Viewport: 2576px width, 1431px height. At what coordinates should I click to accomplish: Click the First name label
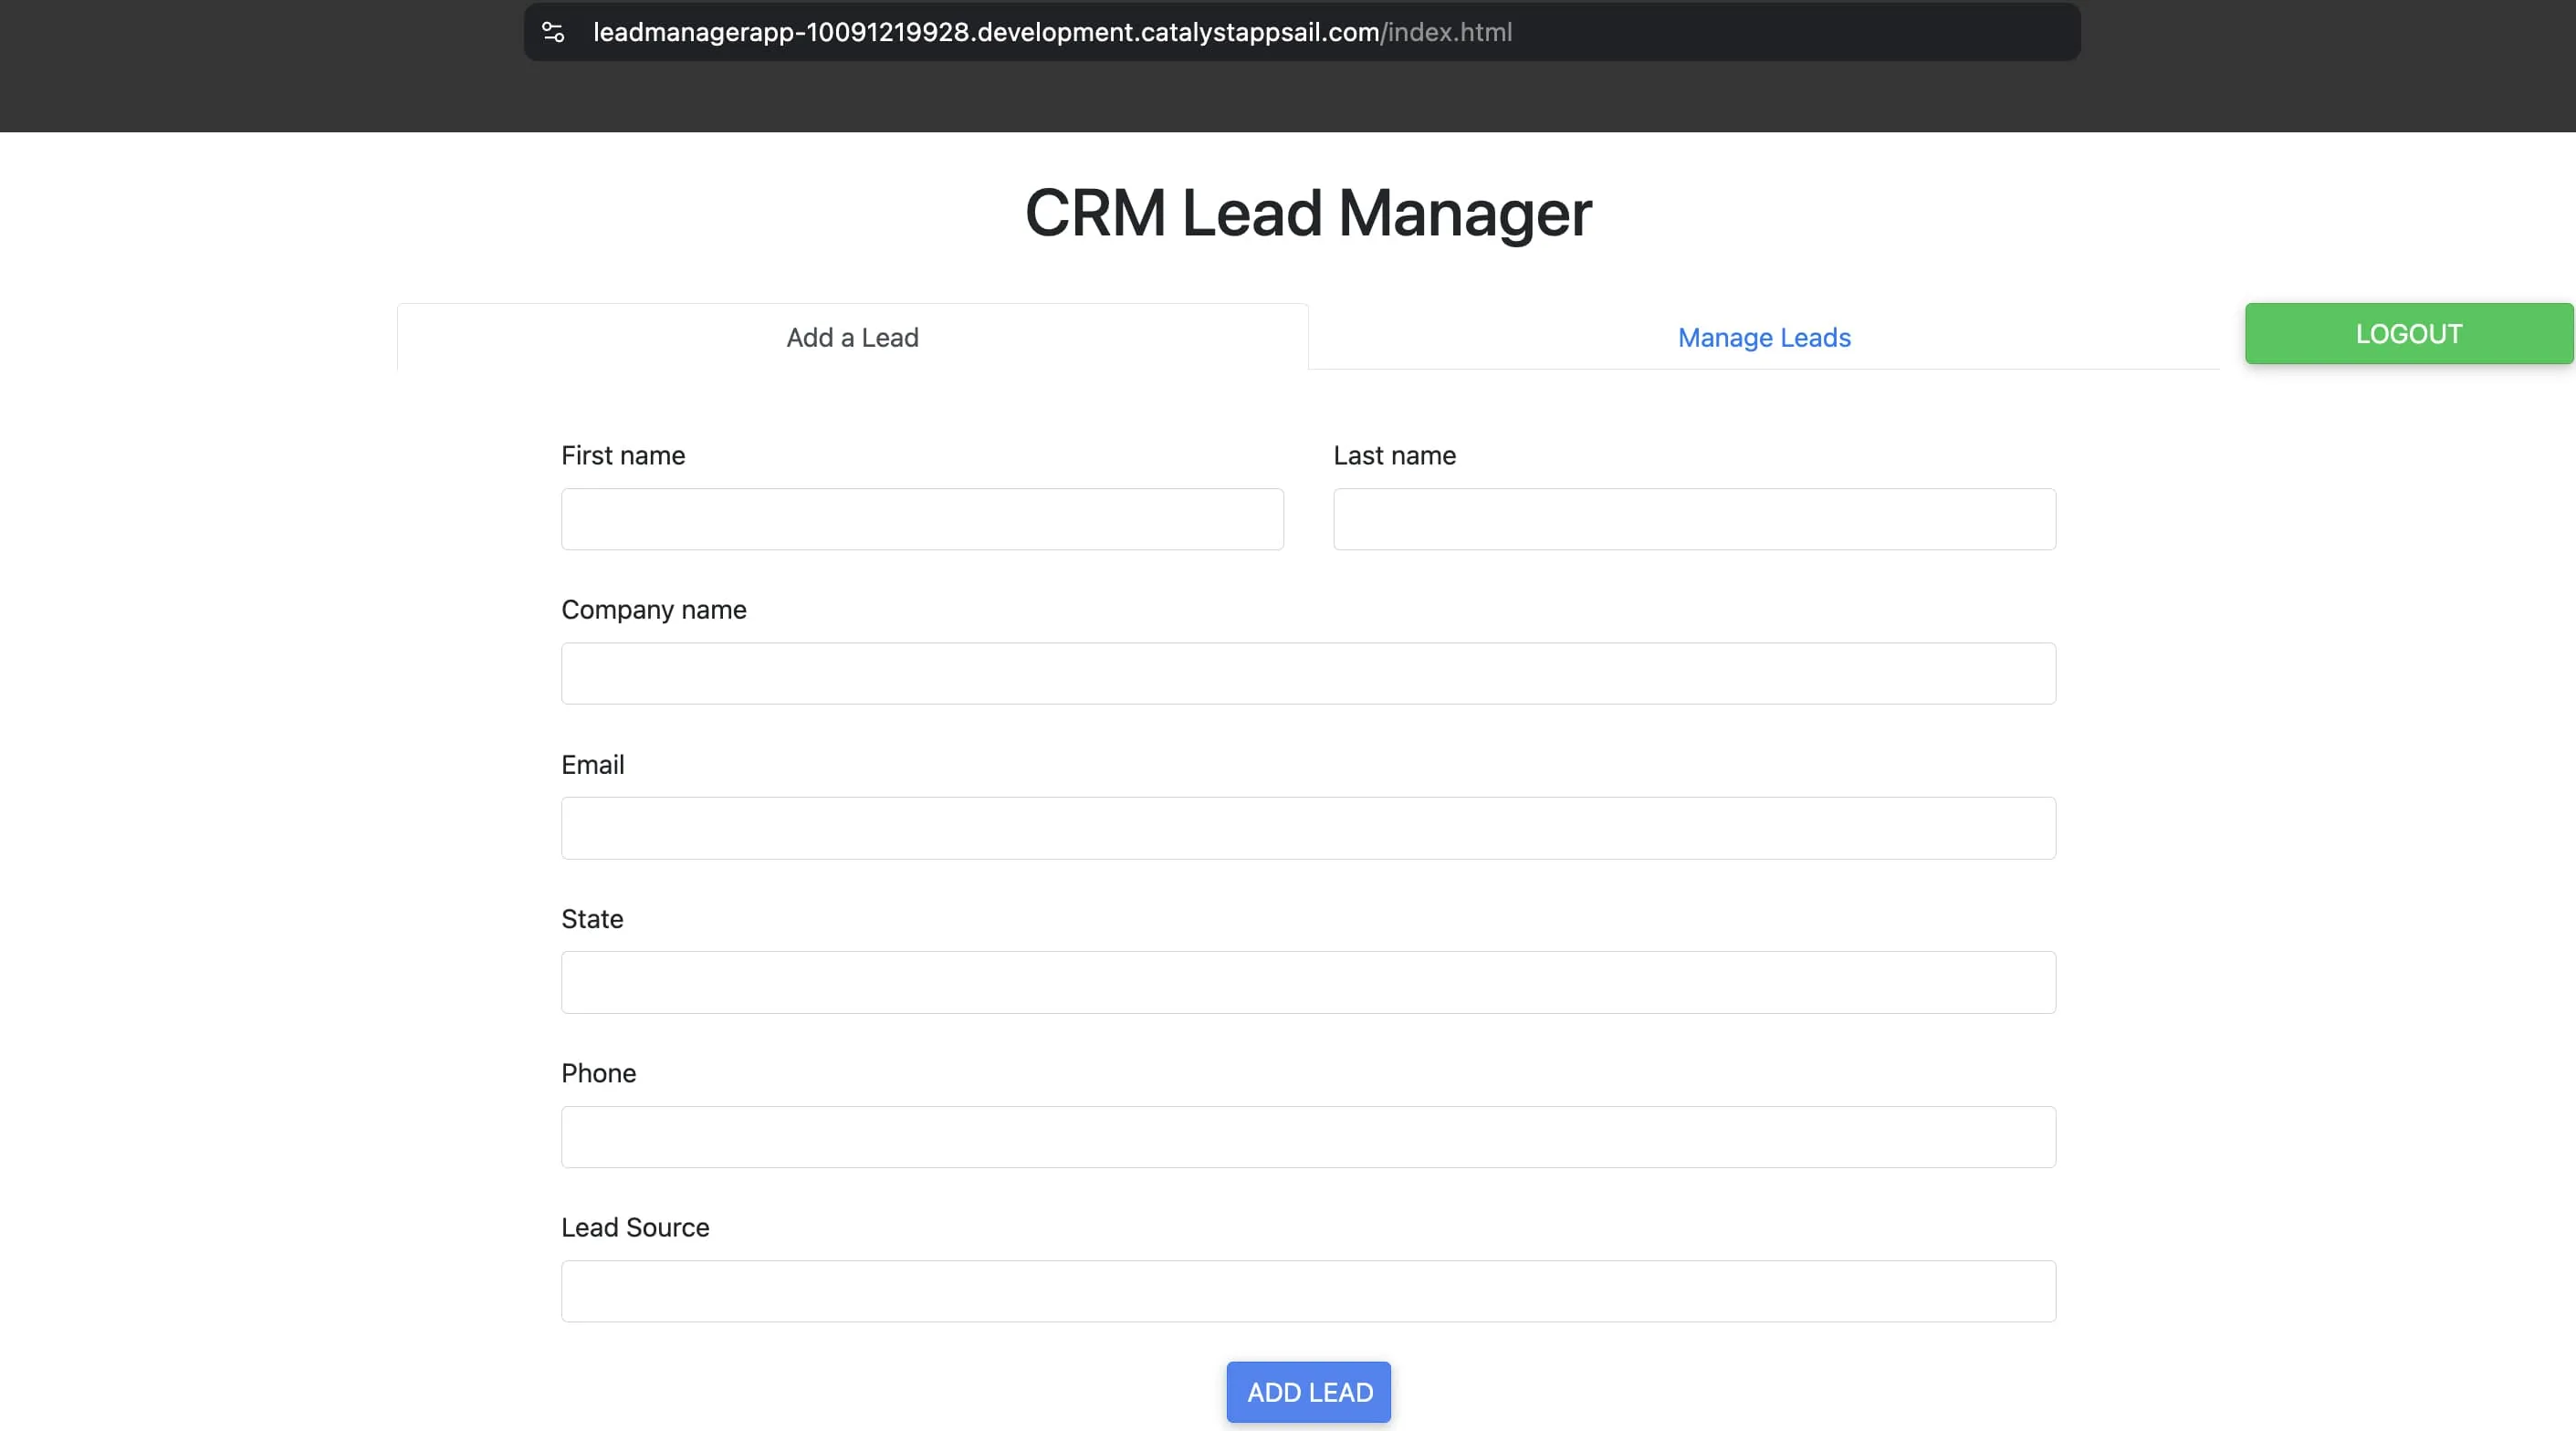coord(623,455)
